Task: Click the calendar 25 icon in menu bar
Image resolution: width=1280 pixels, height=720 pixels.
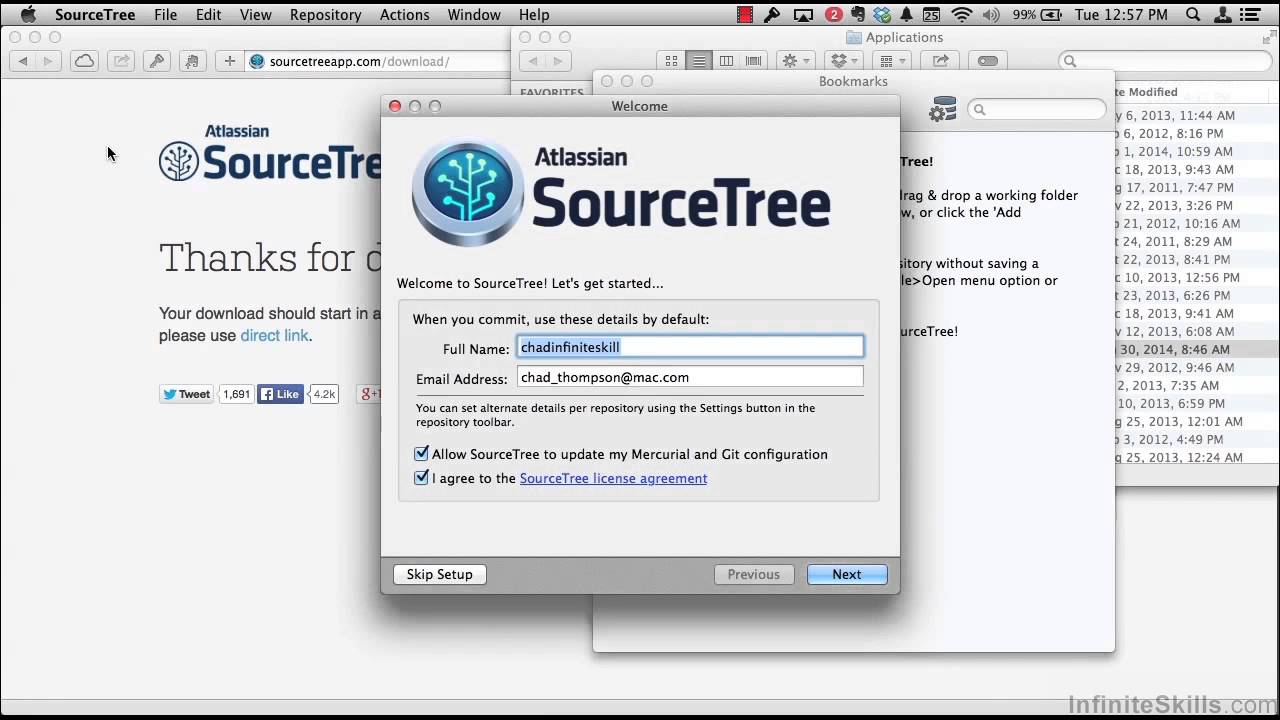Action: [x=932, y=15]
